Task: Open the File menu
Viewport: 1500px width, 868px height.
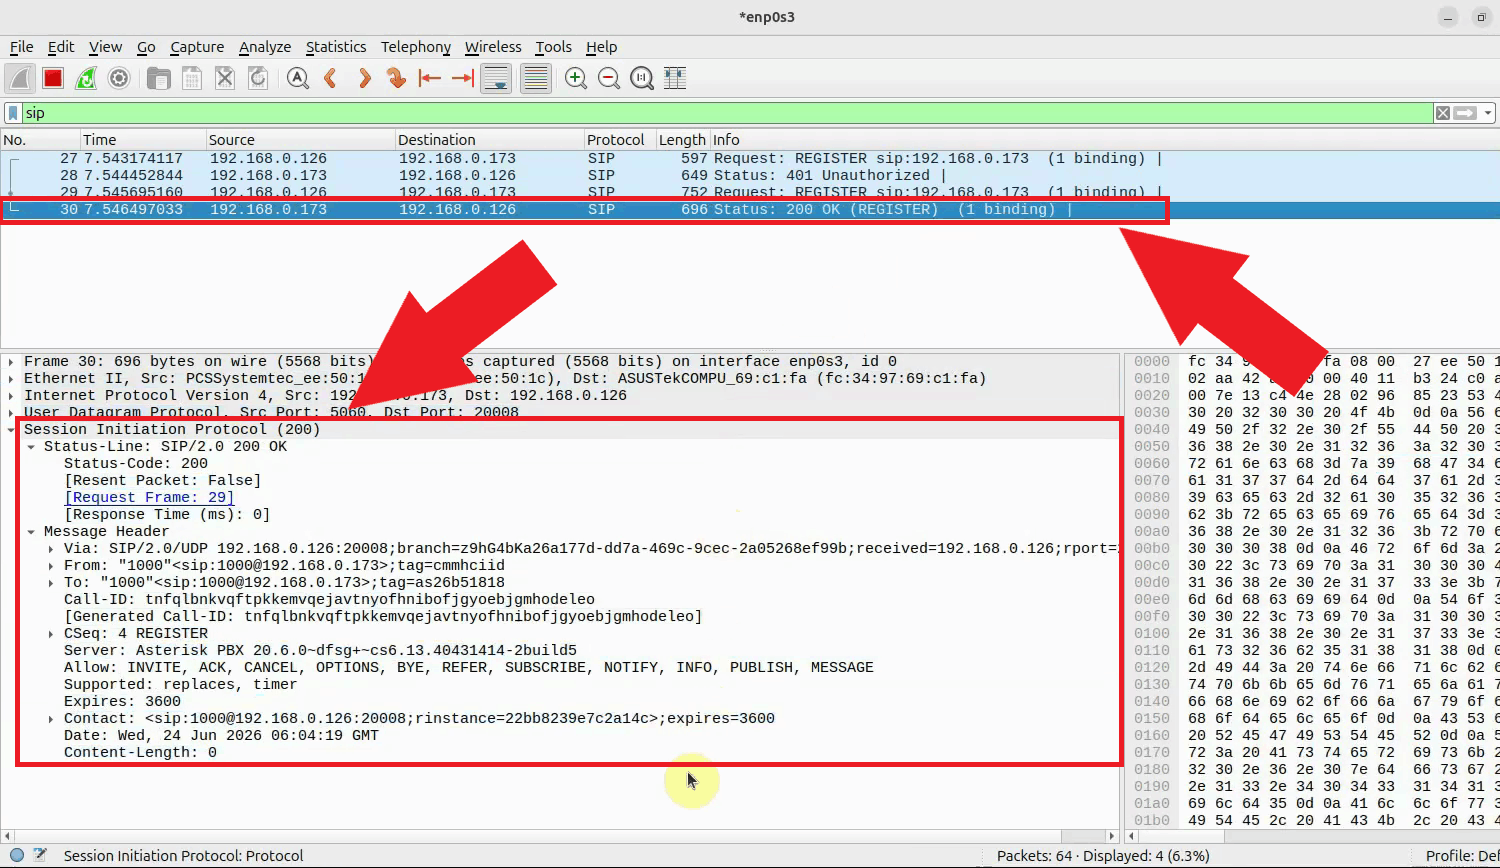Action: pos(21,47)
